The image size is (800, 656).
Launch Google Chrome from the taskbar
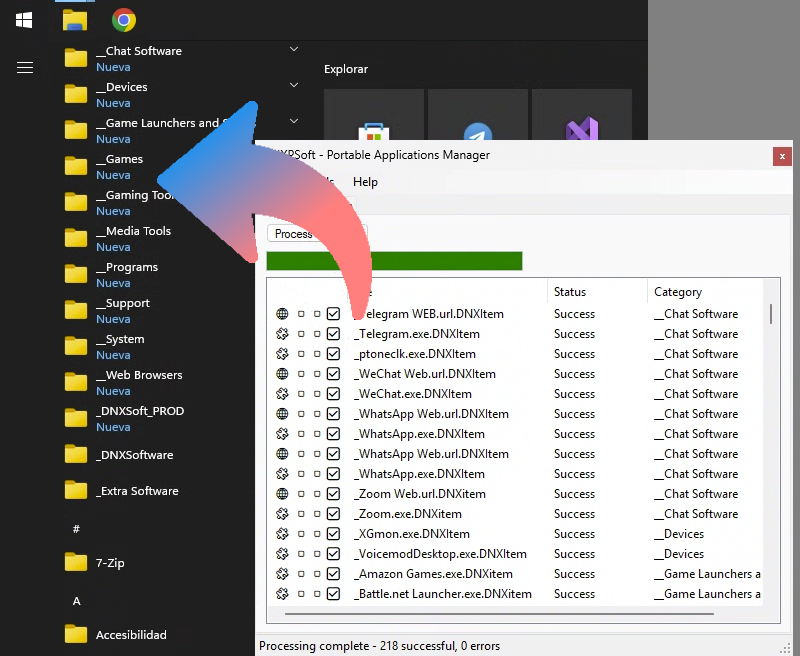123,20
